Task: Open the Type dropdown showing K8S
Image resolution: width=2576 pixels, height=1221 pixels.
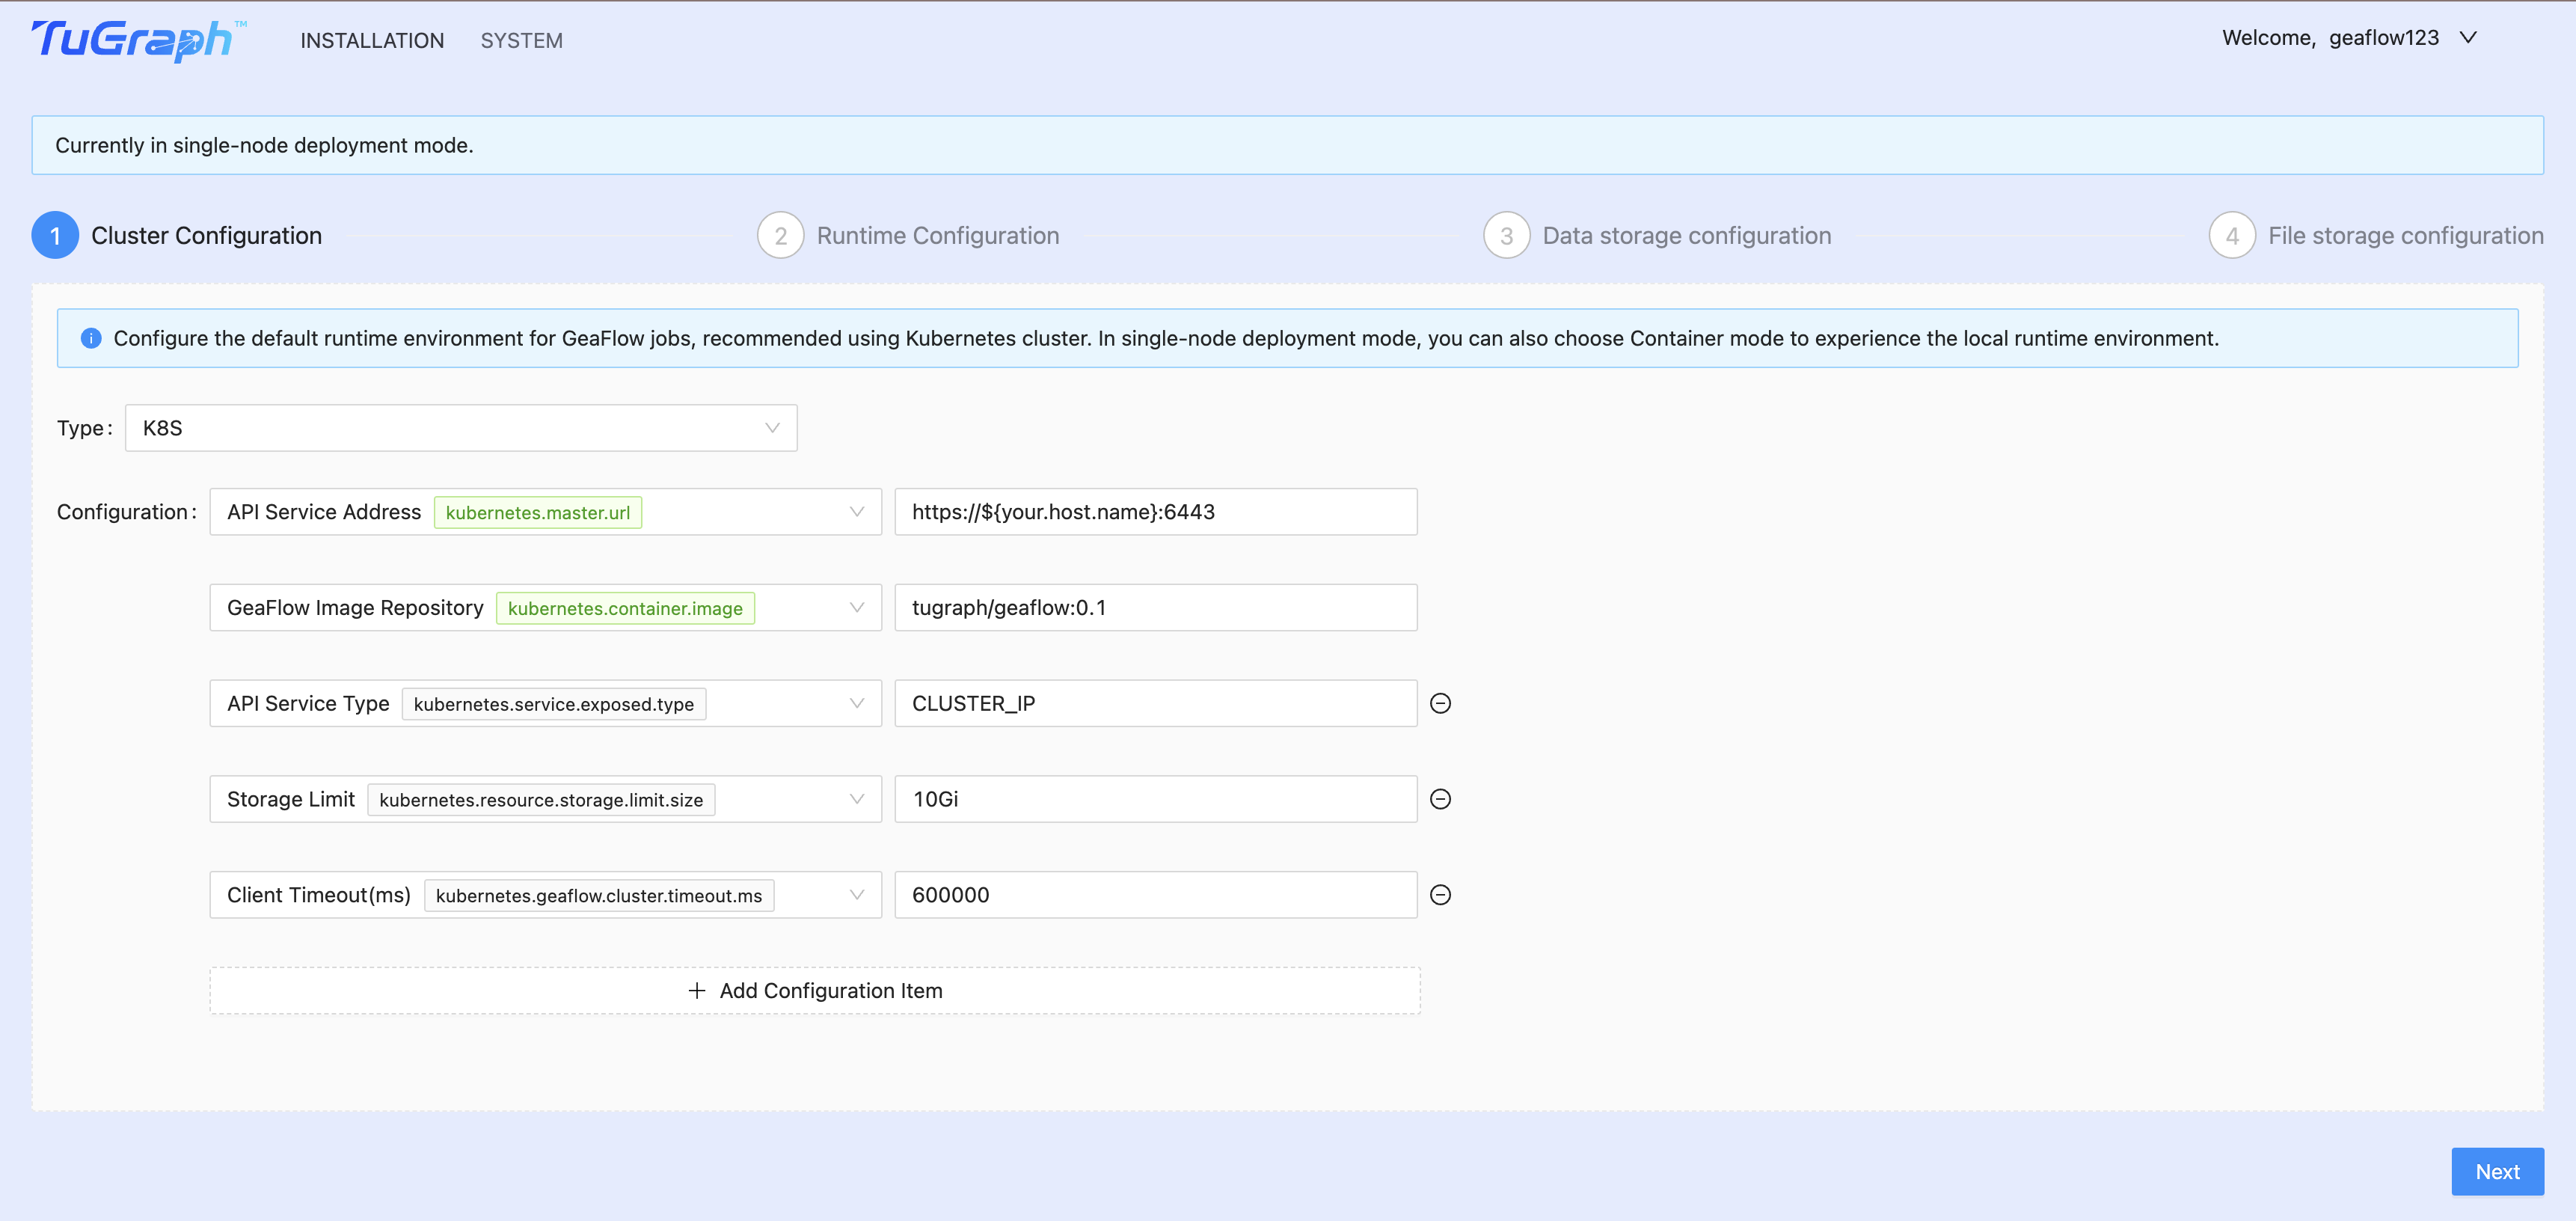Action: [x=460, y=427]
